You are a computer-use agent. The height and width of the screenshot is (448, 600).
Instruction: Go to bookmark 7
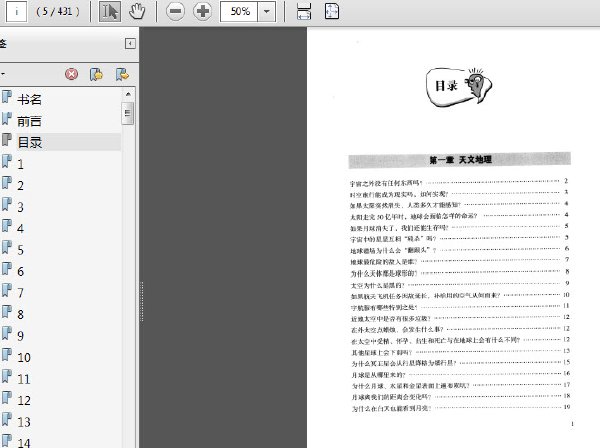click(x=20, y=293)
